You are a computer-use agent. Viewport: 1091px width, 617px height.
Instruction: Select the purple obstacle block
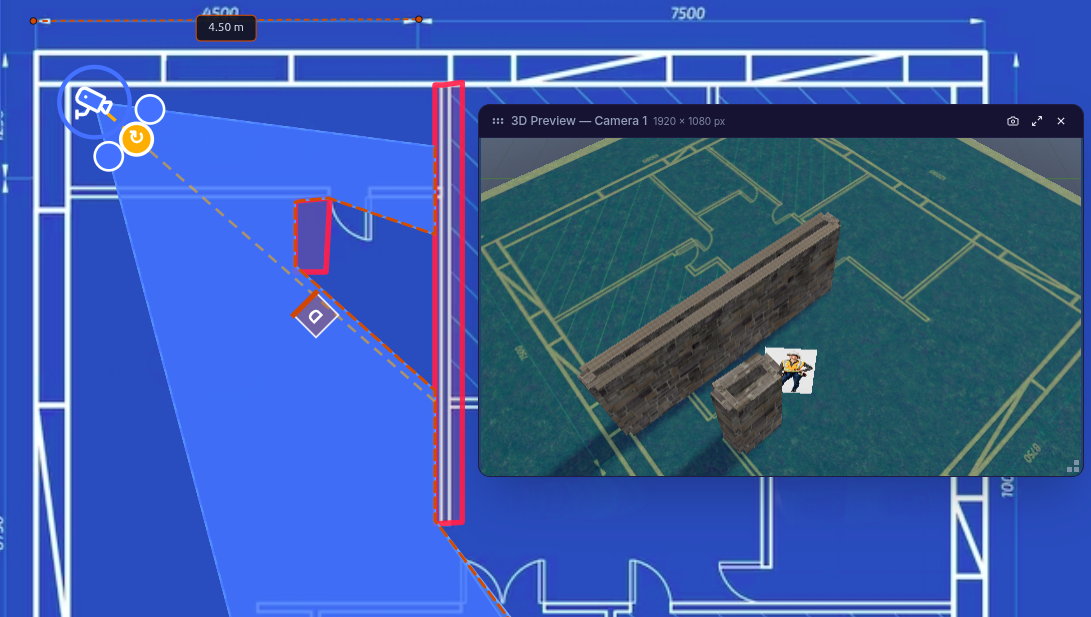(x=312, y=236)
